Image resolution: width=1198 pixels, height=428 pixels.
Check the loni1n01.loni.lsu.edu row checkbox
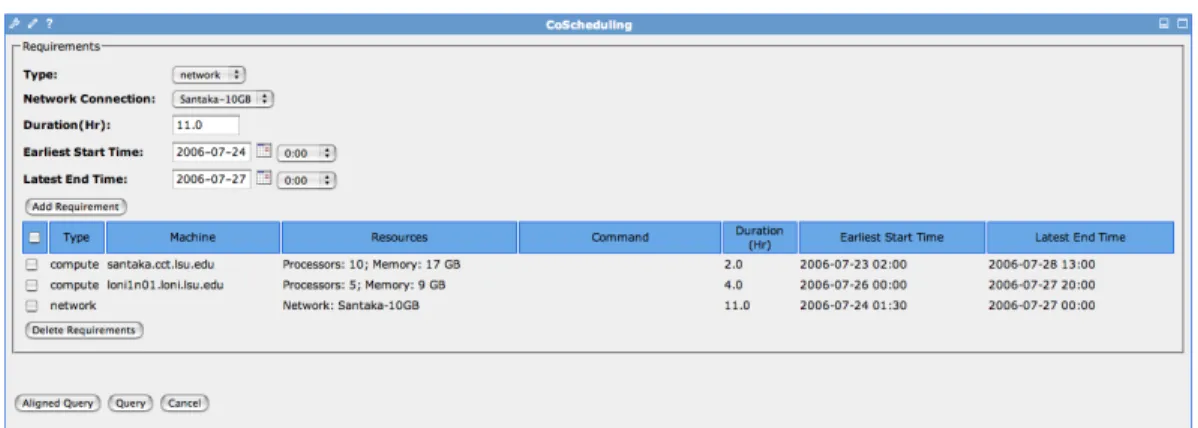click(32, 285)
